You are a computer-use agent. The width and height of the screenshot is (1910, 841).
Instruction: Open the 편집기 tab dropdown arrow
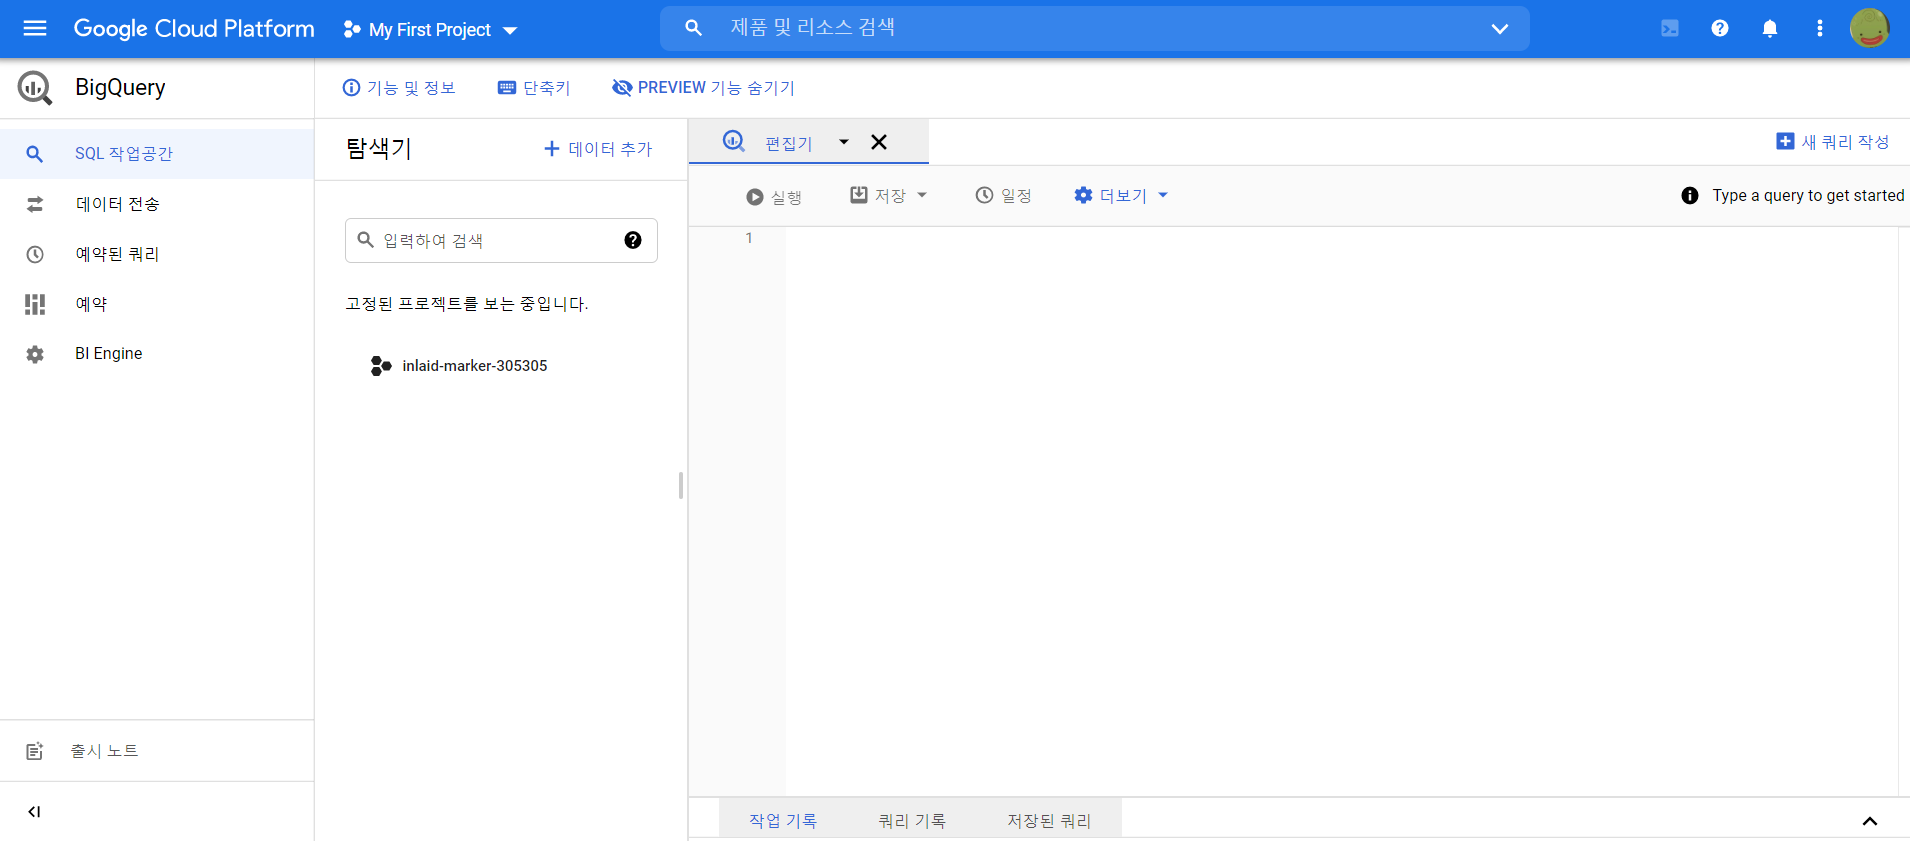point(844,142)
